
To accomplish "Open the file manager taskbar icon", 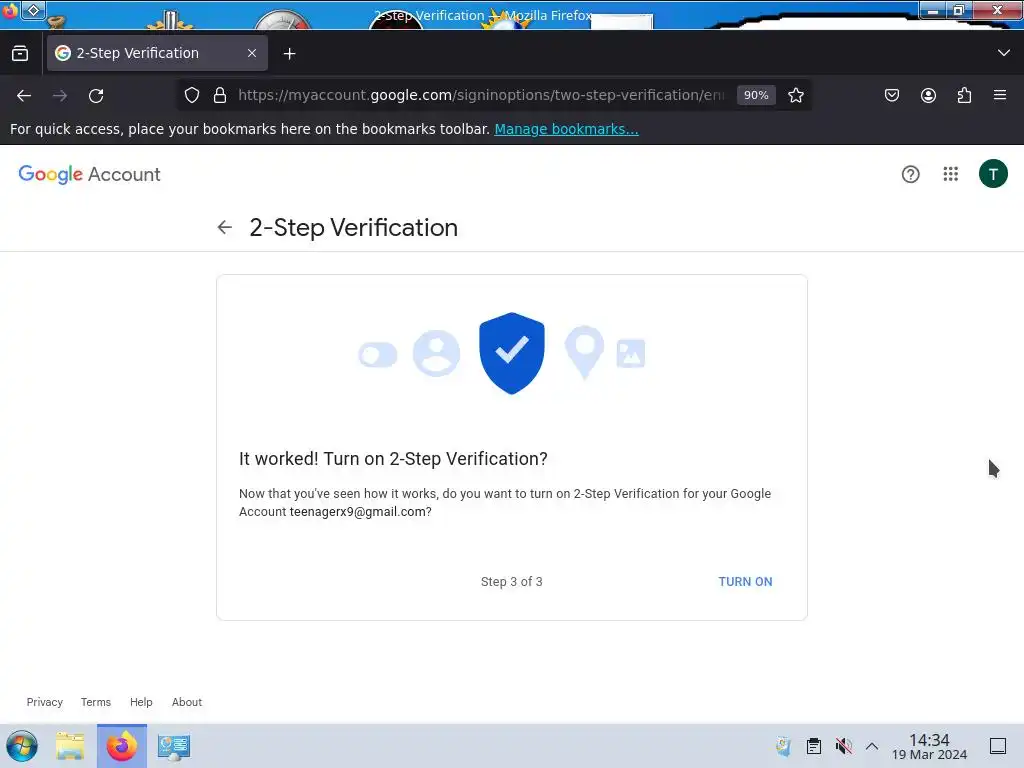I will (71, 746).
